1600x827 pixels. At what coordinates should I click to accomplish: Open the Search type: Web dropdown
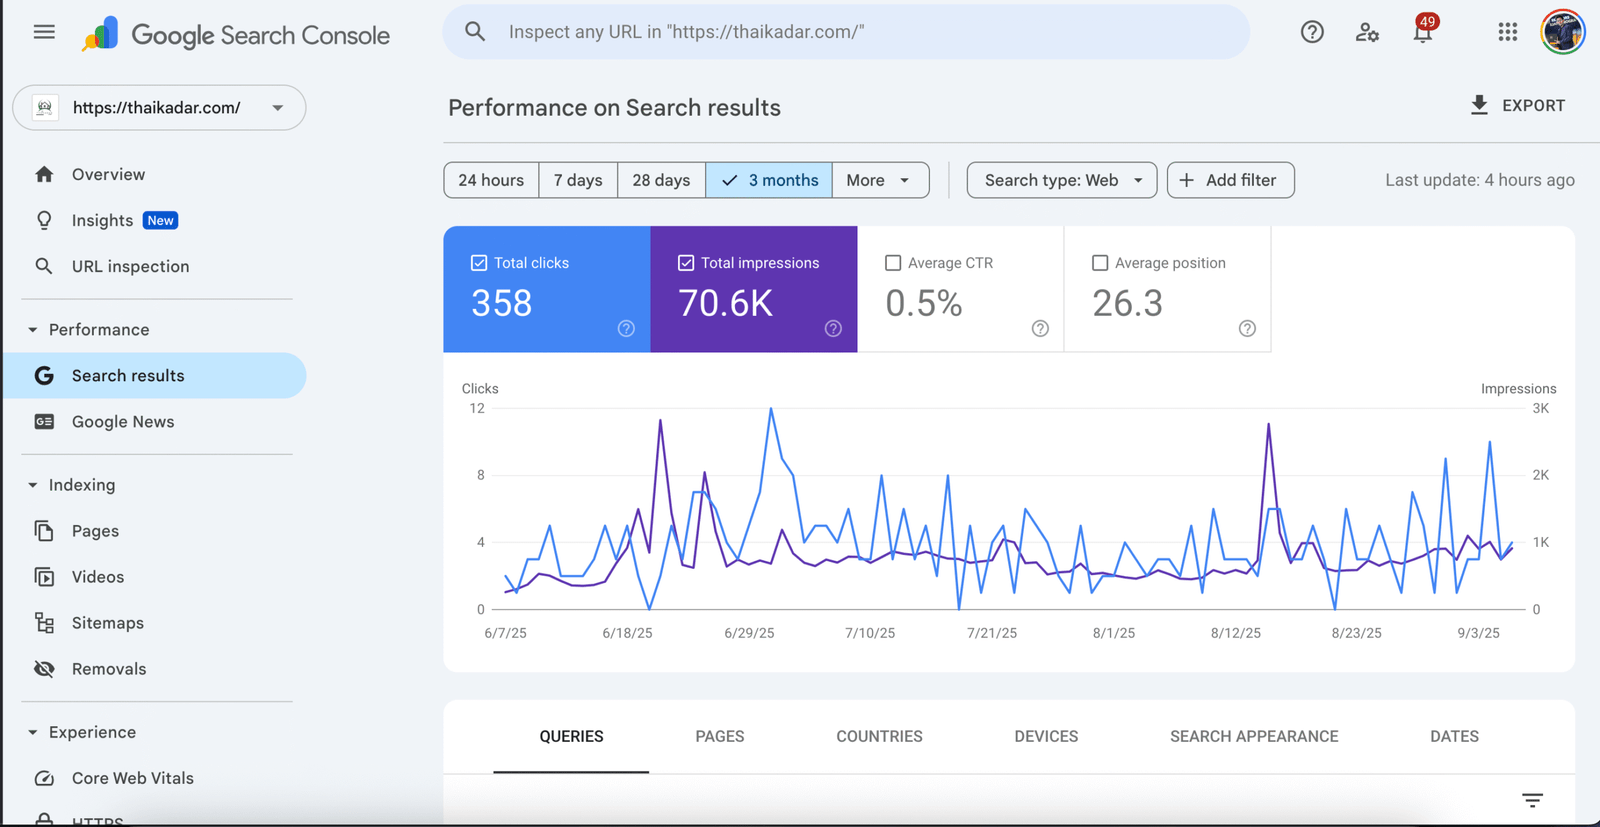(x=1062, y=180)
